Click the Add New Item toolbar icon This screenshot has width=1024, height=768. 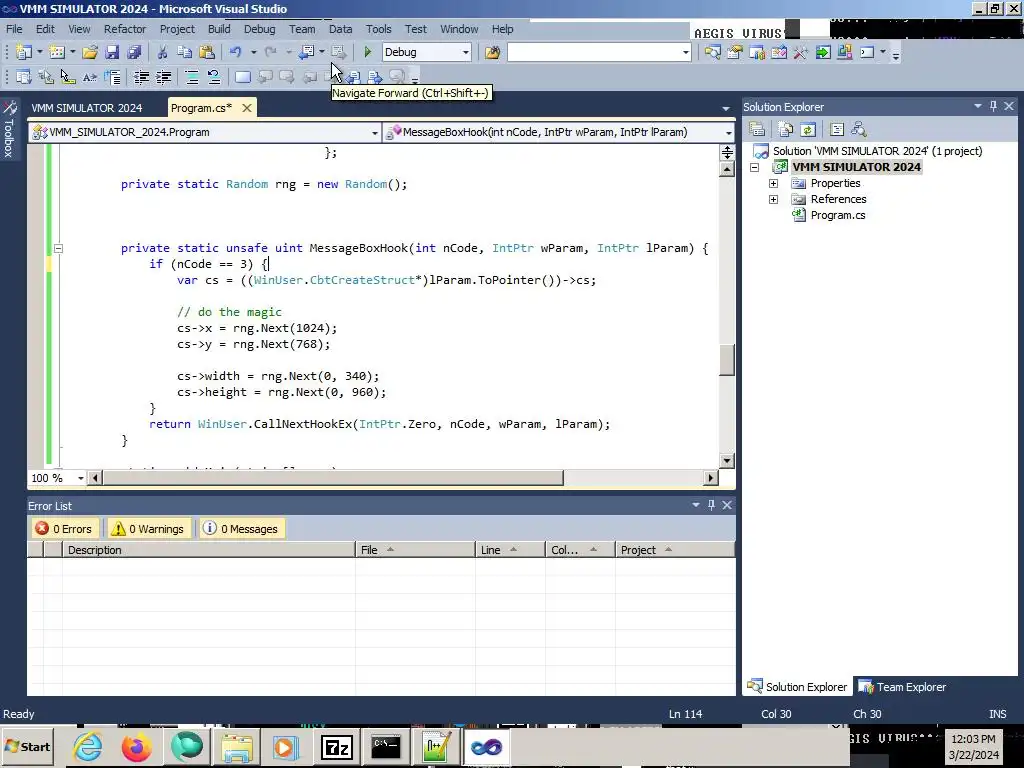tap(57, 52)
